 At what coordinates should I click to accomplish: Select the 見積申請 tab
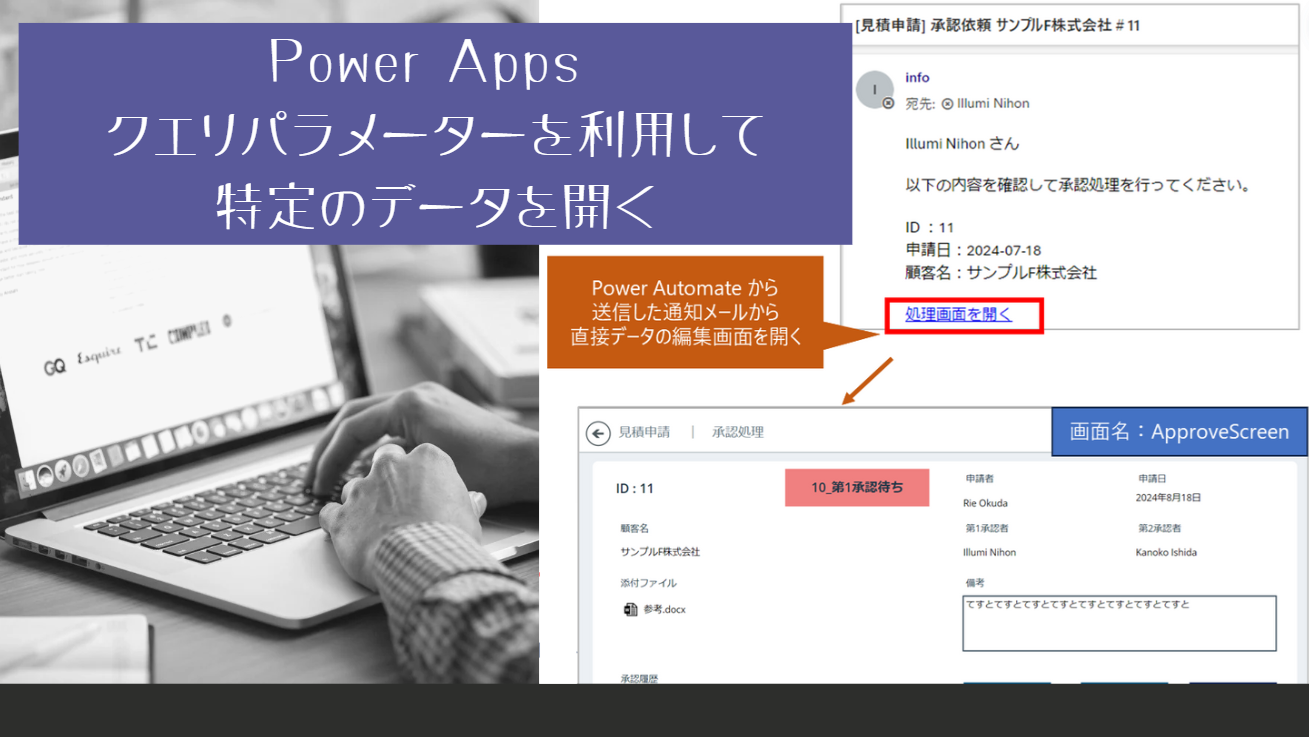[x=646, y=431]
